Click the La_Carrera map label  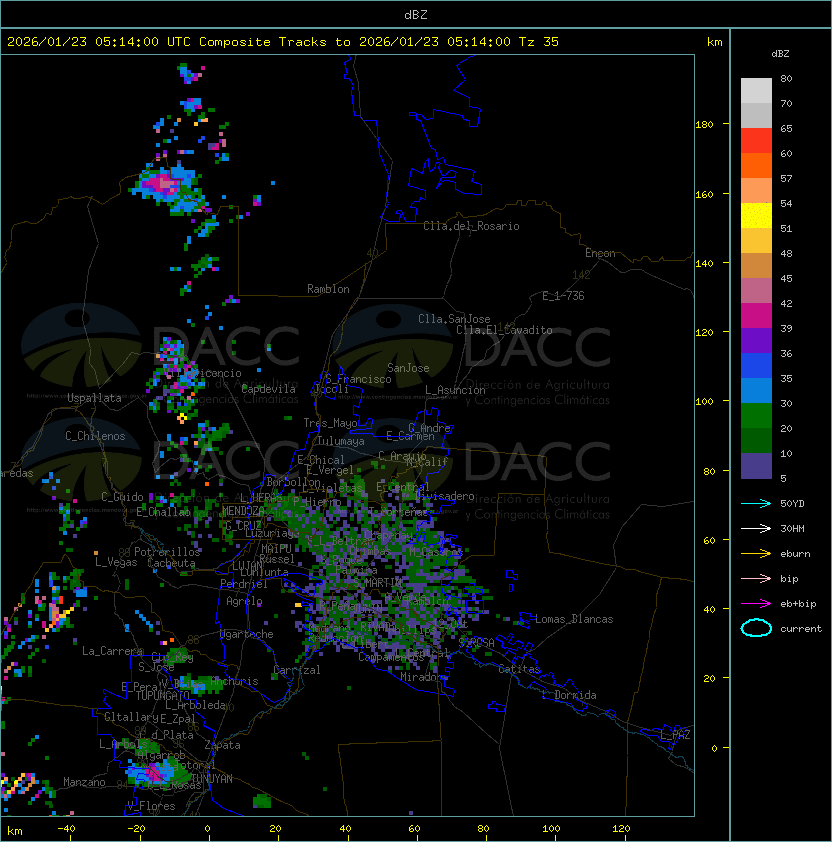113,651
